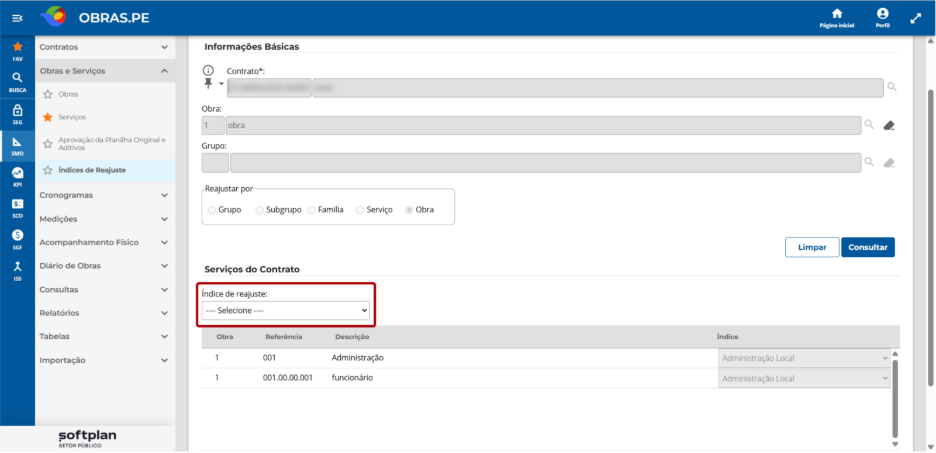Screen dimensions: 936x453
Task: Open the KPI module icon
Action: 17,177
